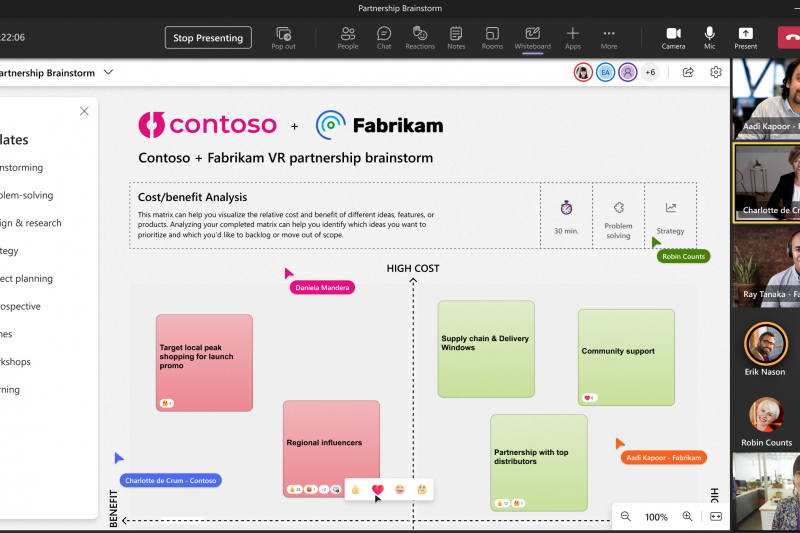Click the Stop Presenting button
The width and height of the screenshot is (800, 533).
point(208,38)
